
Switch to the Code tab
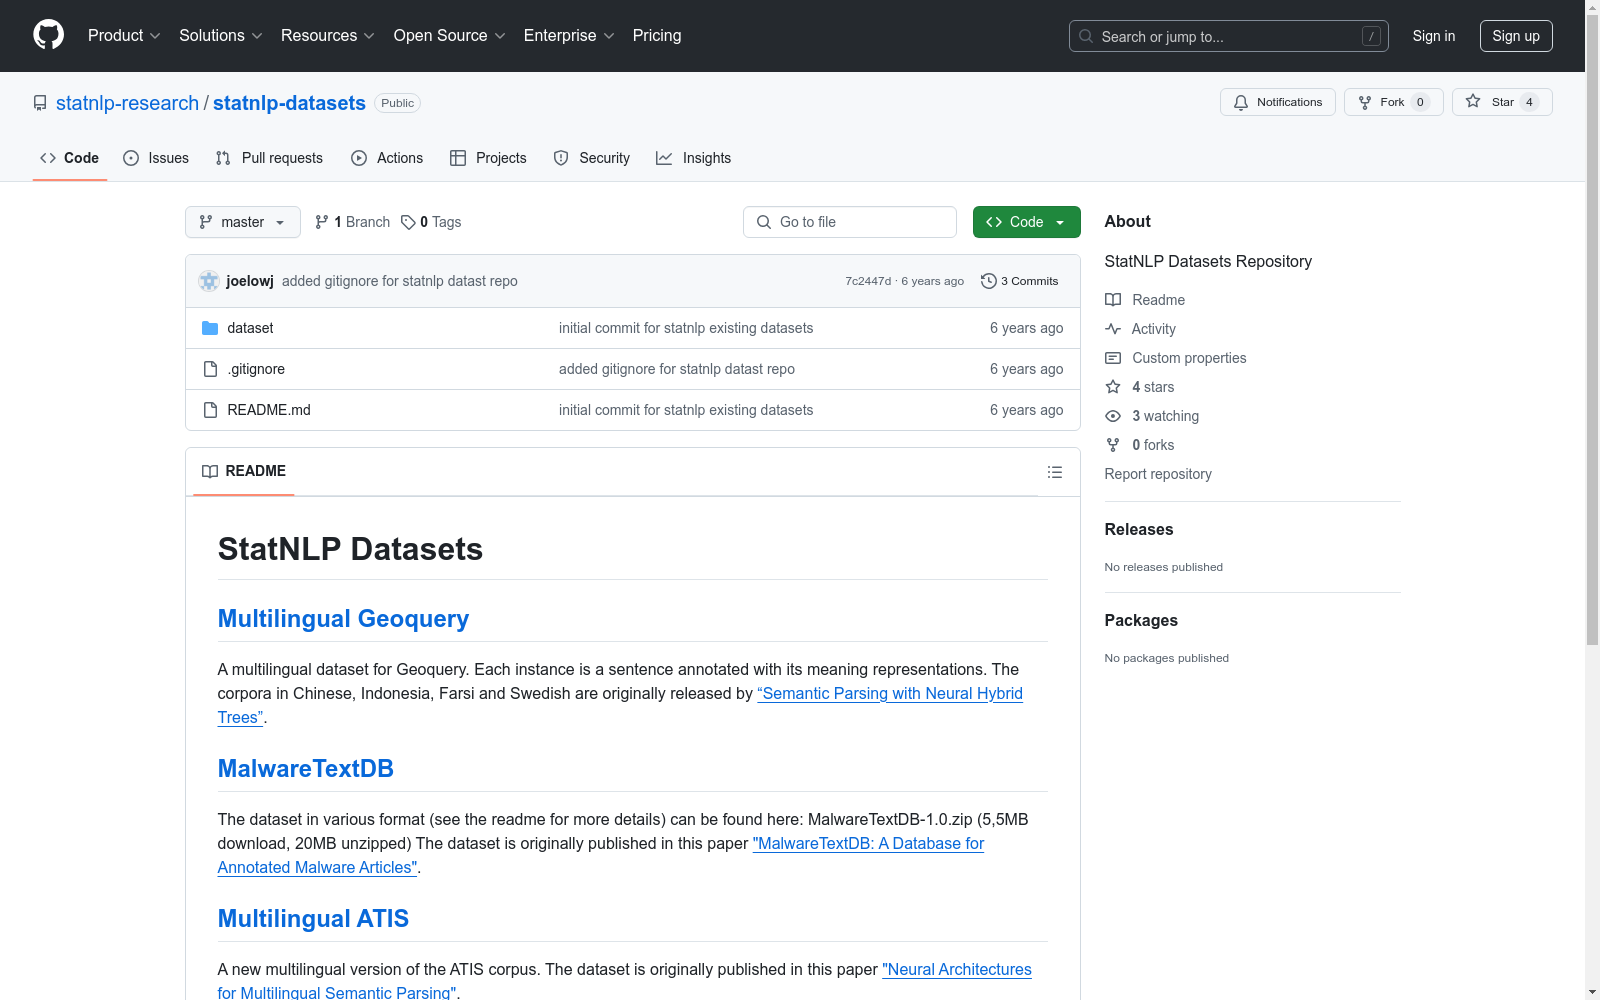pos(70,158)
